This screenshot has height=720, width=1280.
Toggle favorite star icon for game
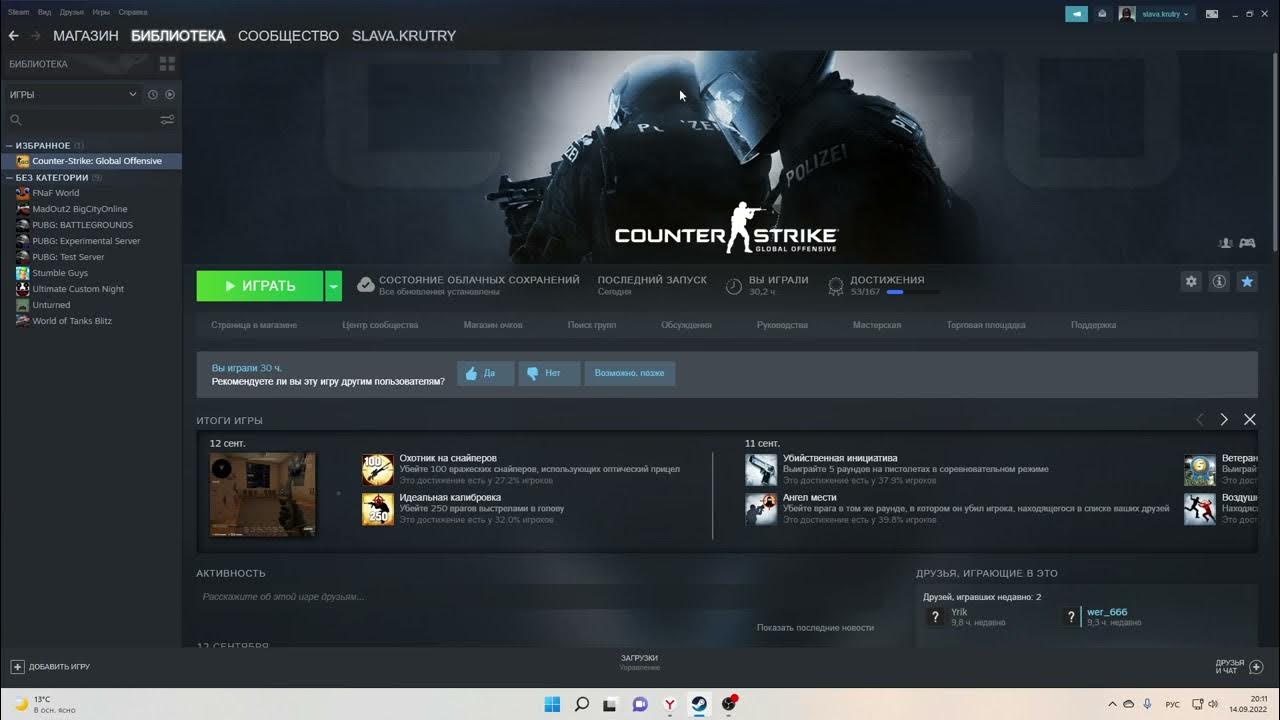click(x=1247, y=282)
